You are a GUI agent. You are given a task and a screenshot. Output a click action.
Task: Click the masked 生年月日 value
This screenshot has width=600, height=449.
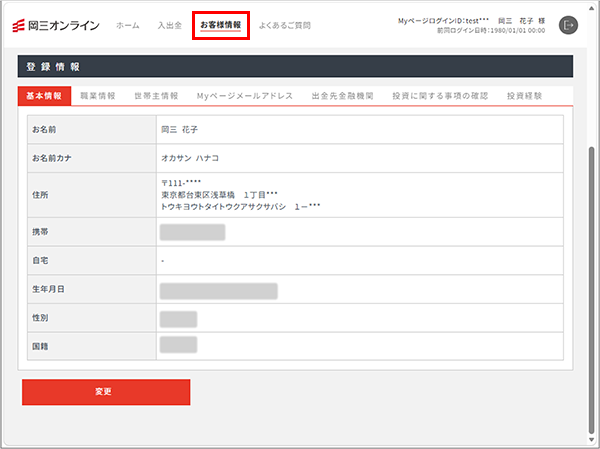coord(218,291)
